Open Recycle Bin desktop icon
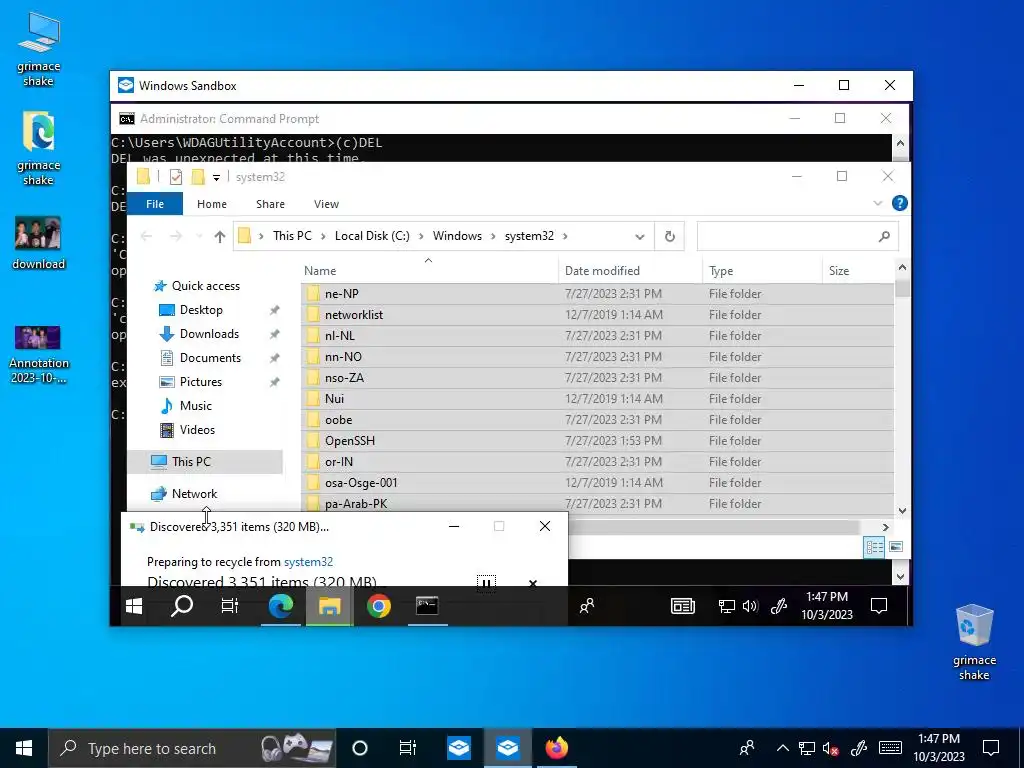Image resolution: width=1024 pixels, height=768 pixels. coord(974,642)
